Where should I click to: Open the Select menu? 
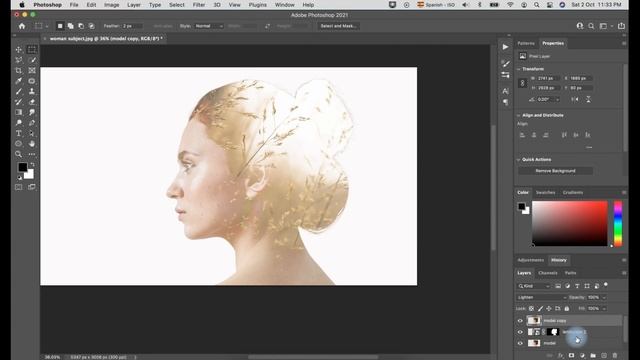(x=177, y=5)
